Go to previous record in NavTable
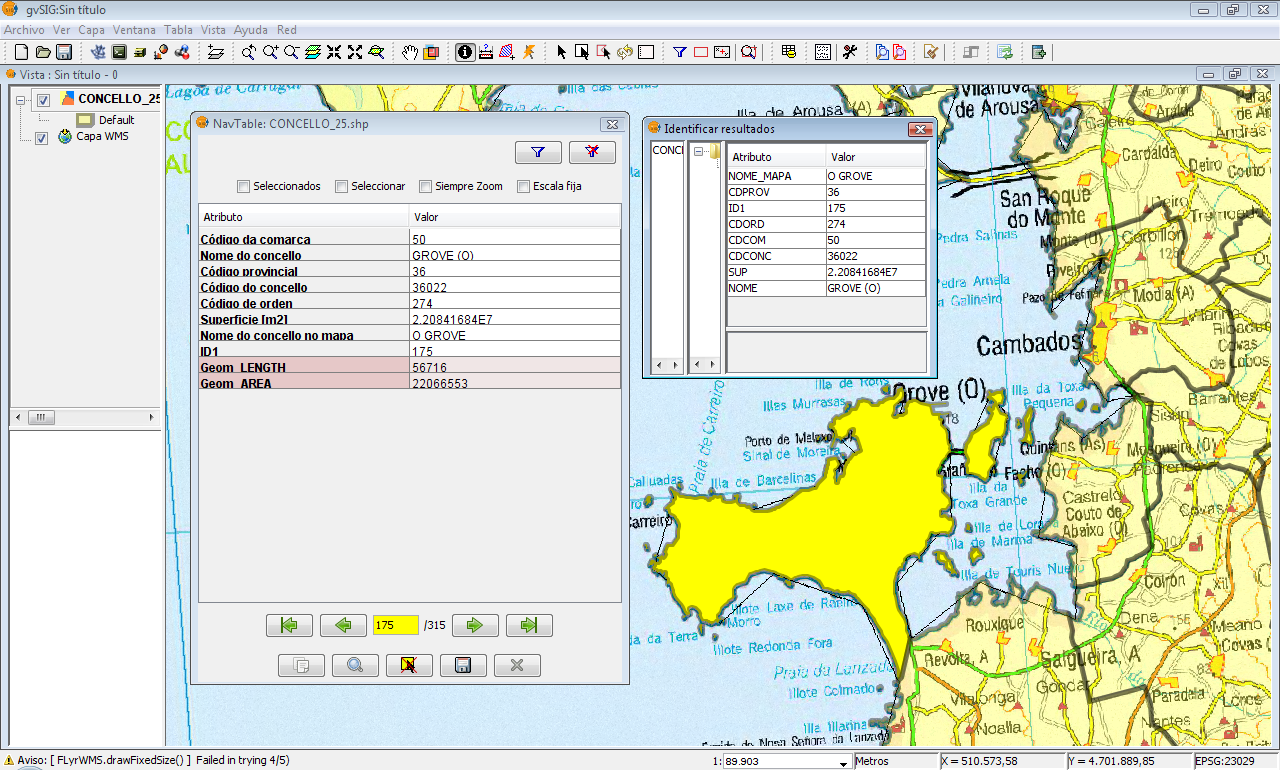The image size is (1280, 770). (x=343, y=625)
